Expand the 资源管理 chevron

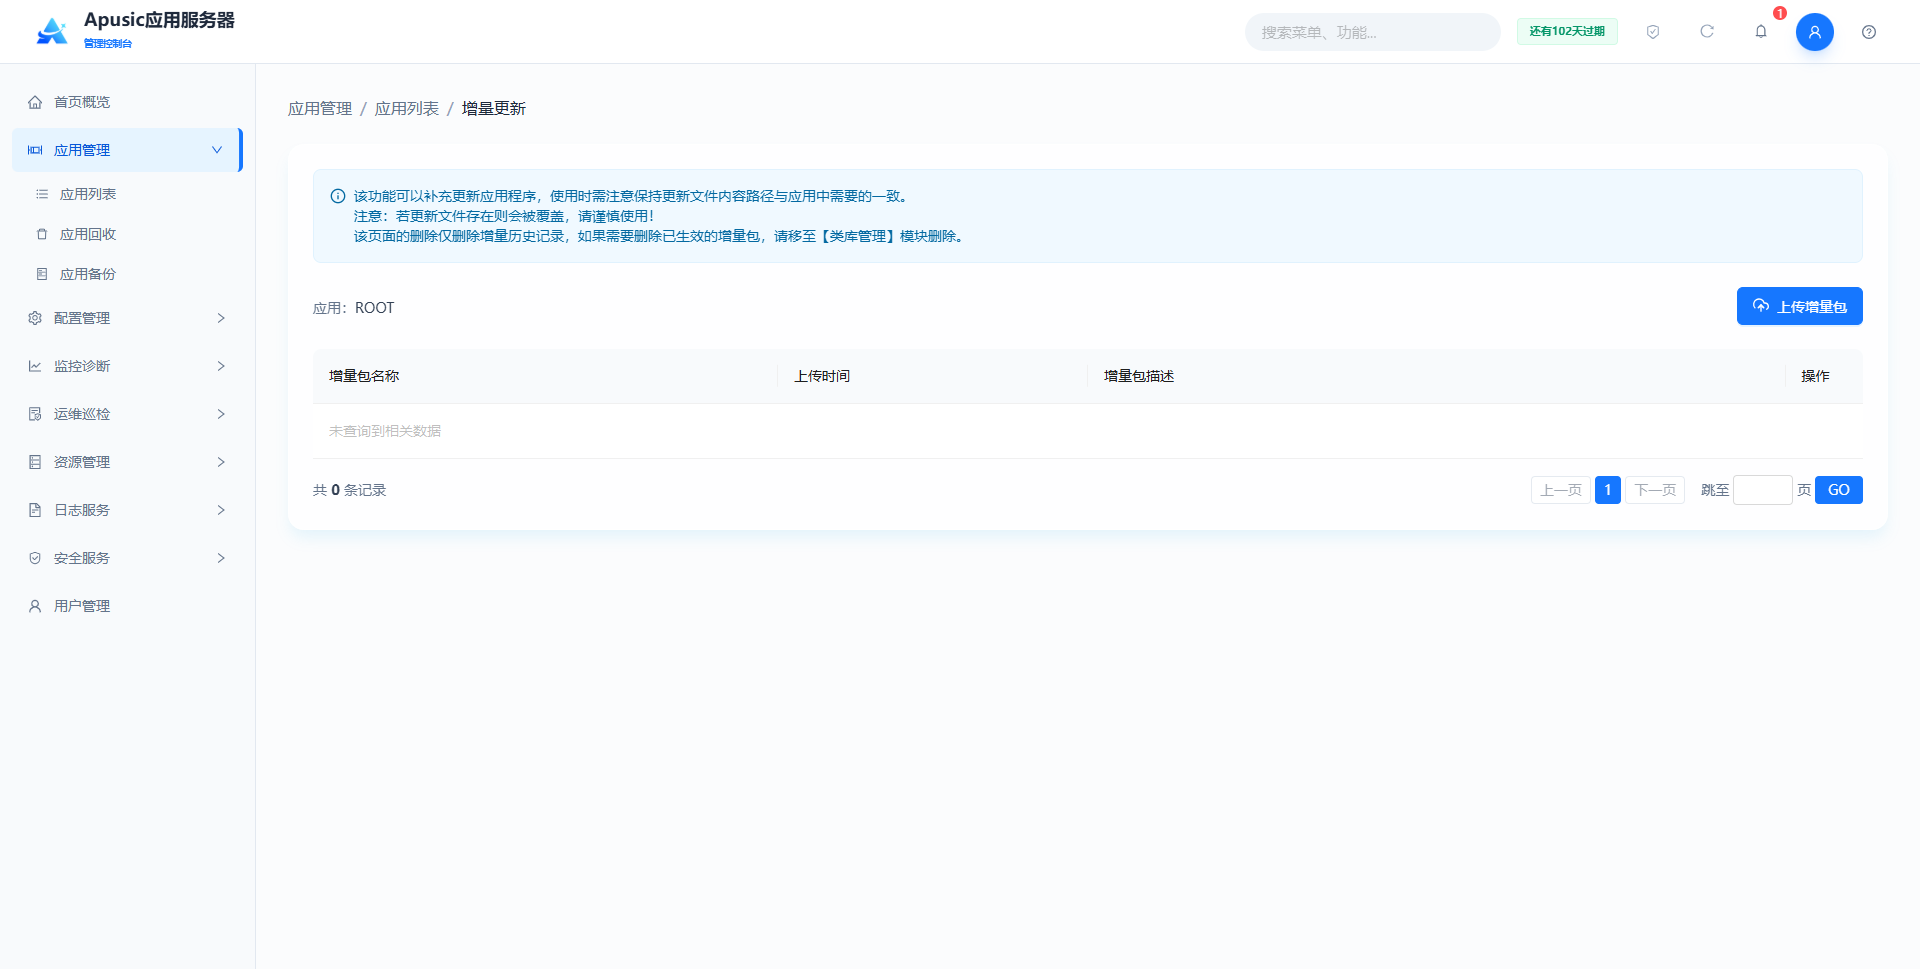tap(221, 462)
